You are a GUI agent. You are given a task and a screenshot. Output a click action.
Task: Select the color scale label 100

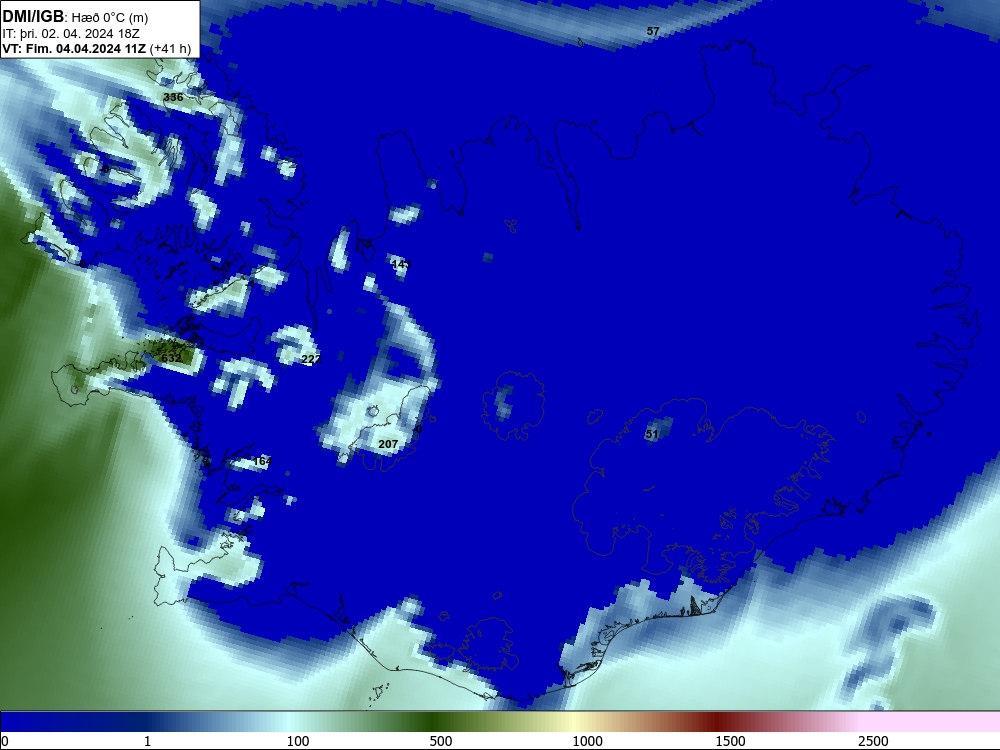click(x=298, y=741)
